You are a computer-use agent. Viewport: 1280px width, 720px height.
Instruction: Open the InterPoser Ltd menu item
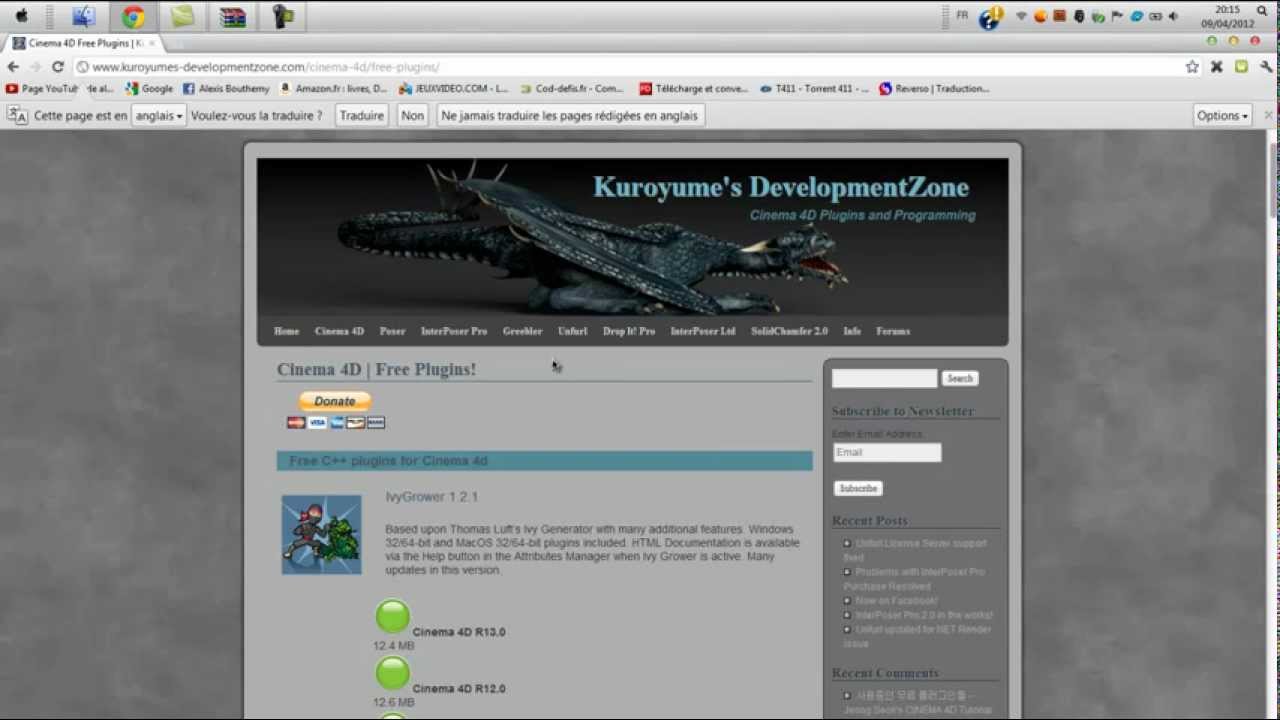pos(703,331)
